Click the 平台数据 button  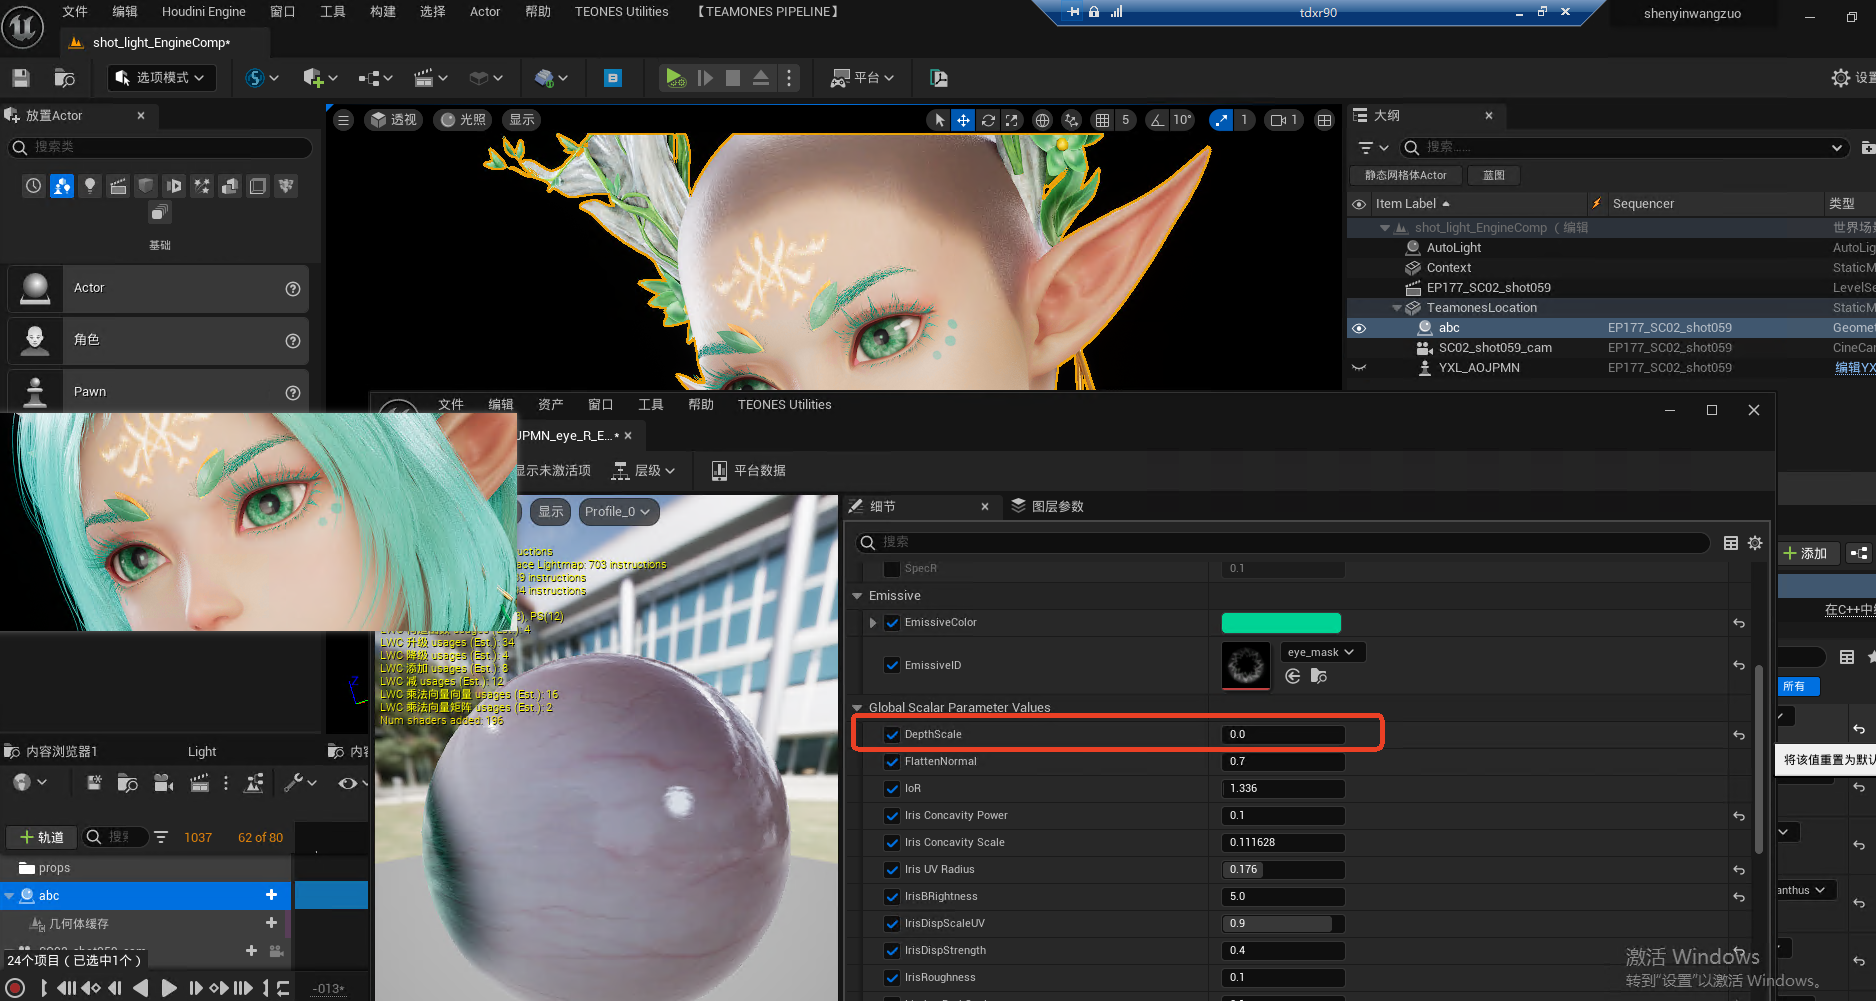(x=748, y=471)
